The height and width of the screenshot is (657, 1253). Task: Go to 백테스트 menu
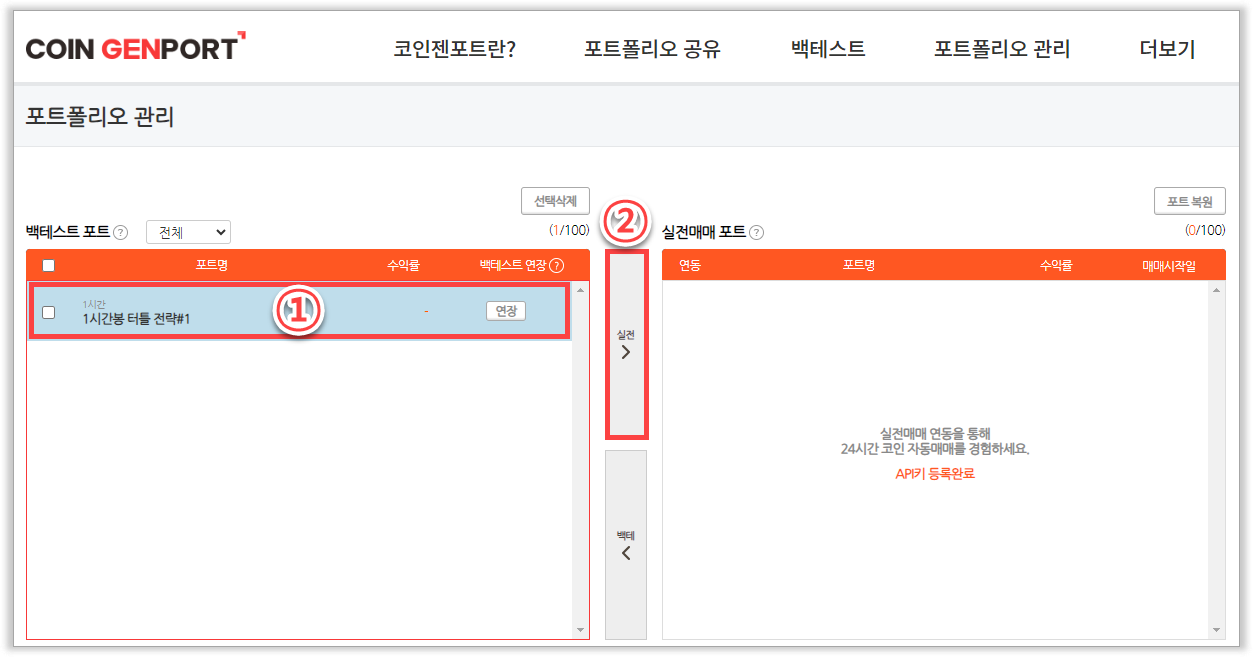pyautogui.click(x=827, y=50)
